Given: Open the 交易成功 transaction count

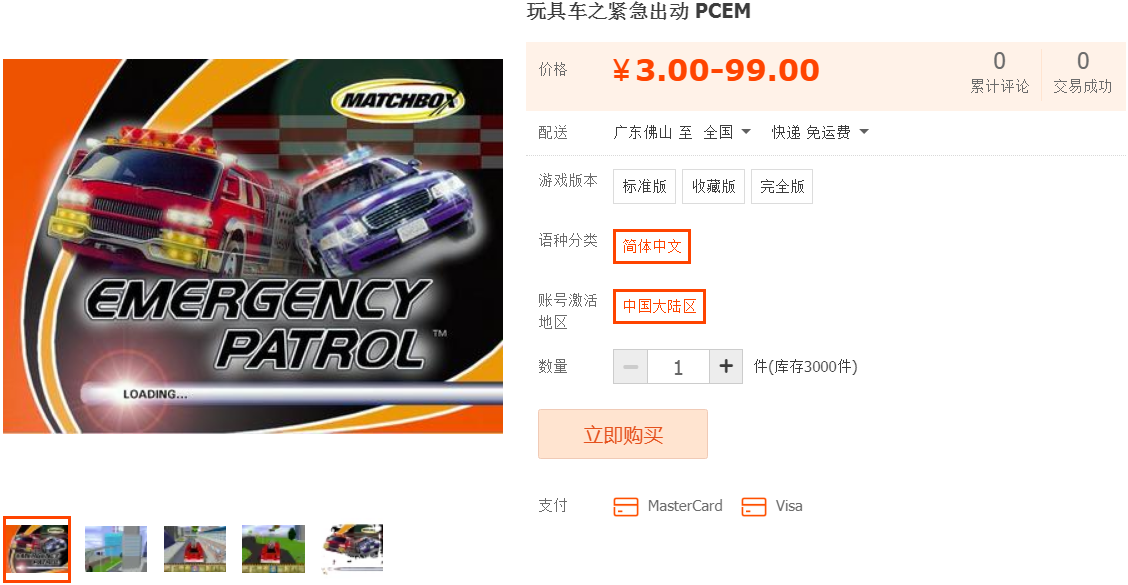Looking at the screenshot, I should [x=1083, y=73].
